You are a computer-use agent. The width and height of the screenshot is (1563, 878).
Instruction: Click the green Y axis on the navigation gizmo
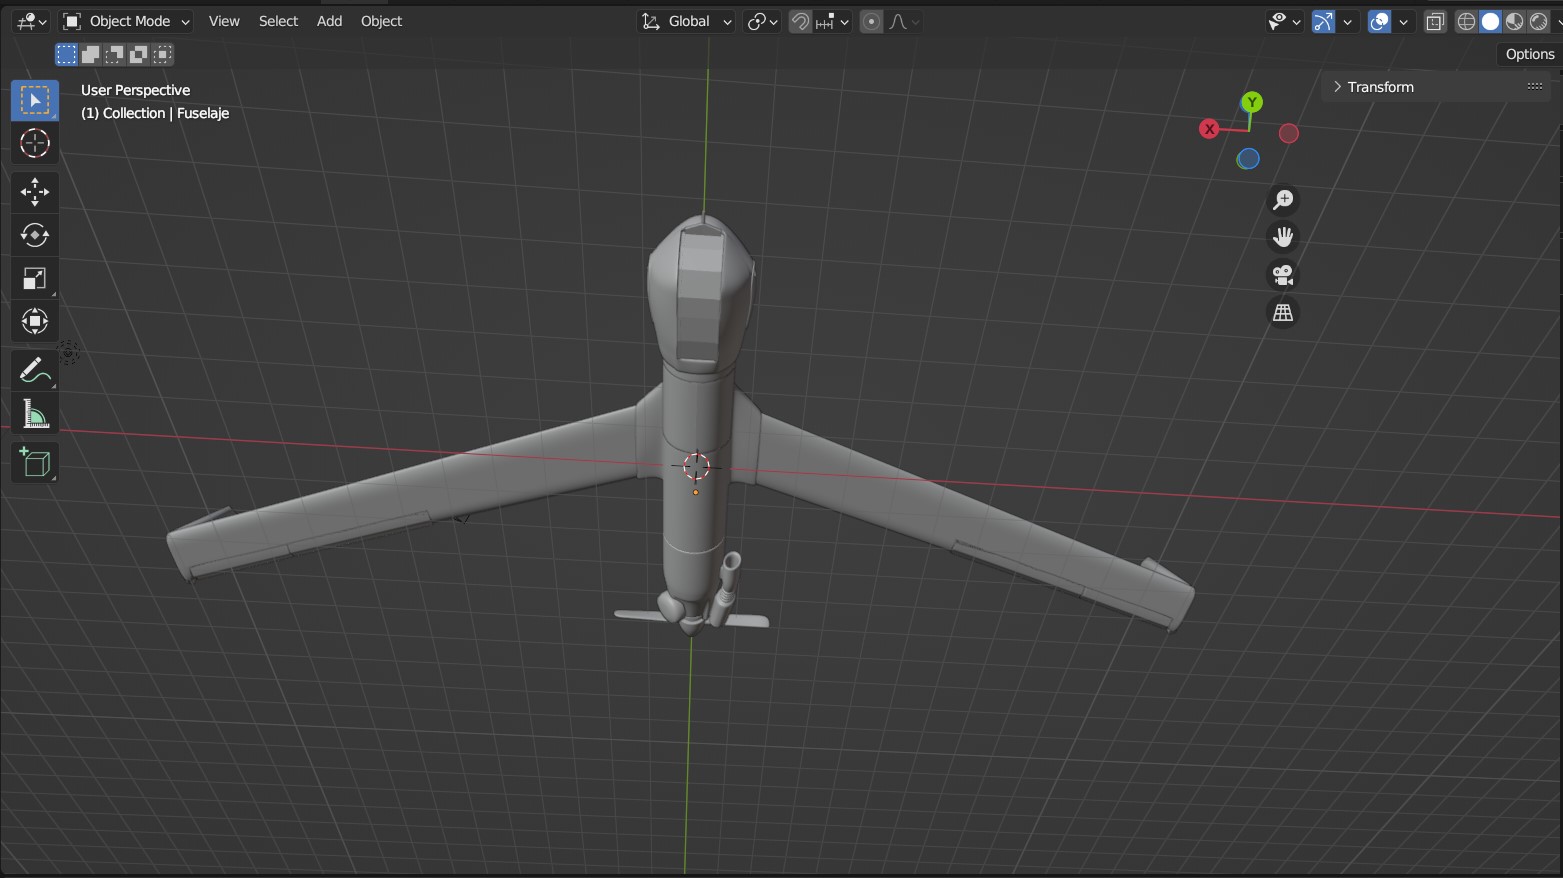[1250, 102]
